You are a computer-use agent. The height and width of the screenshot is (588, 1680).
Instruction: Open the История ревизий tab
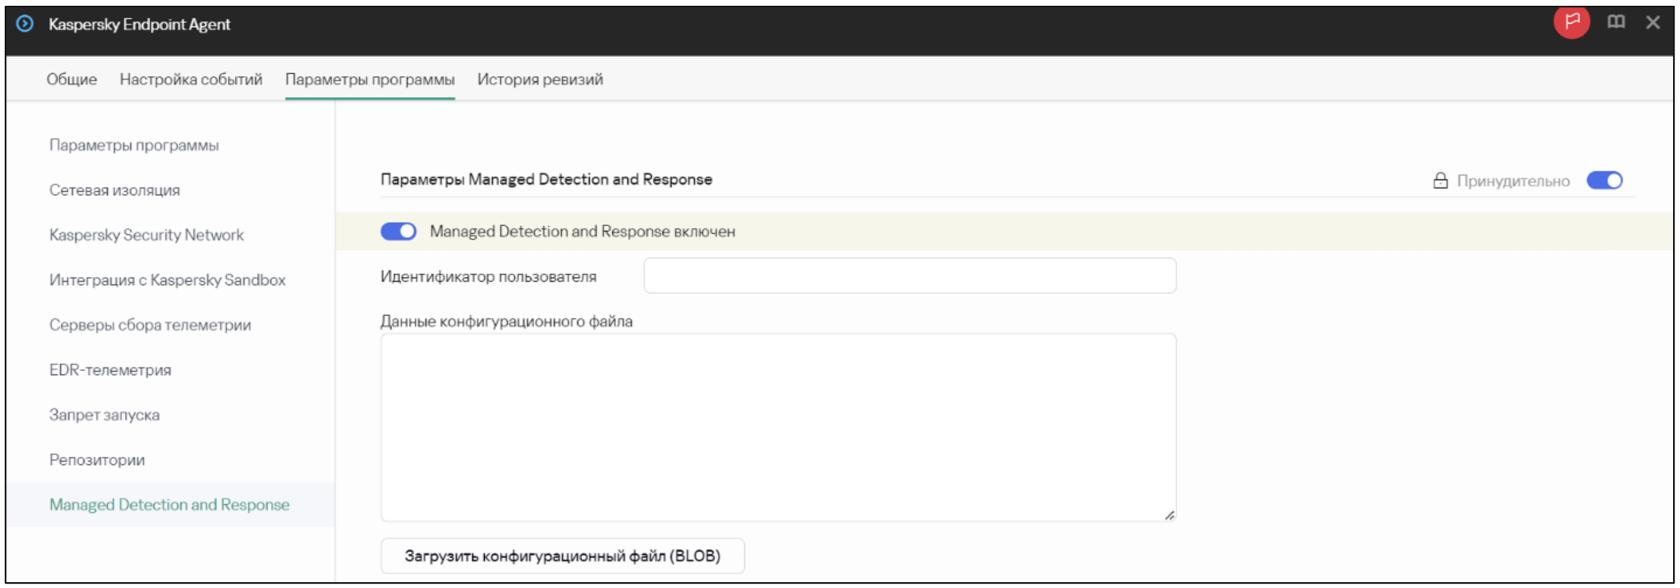tap(540, 79)
